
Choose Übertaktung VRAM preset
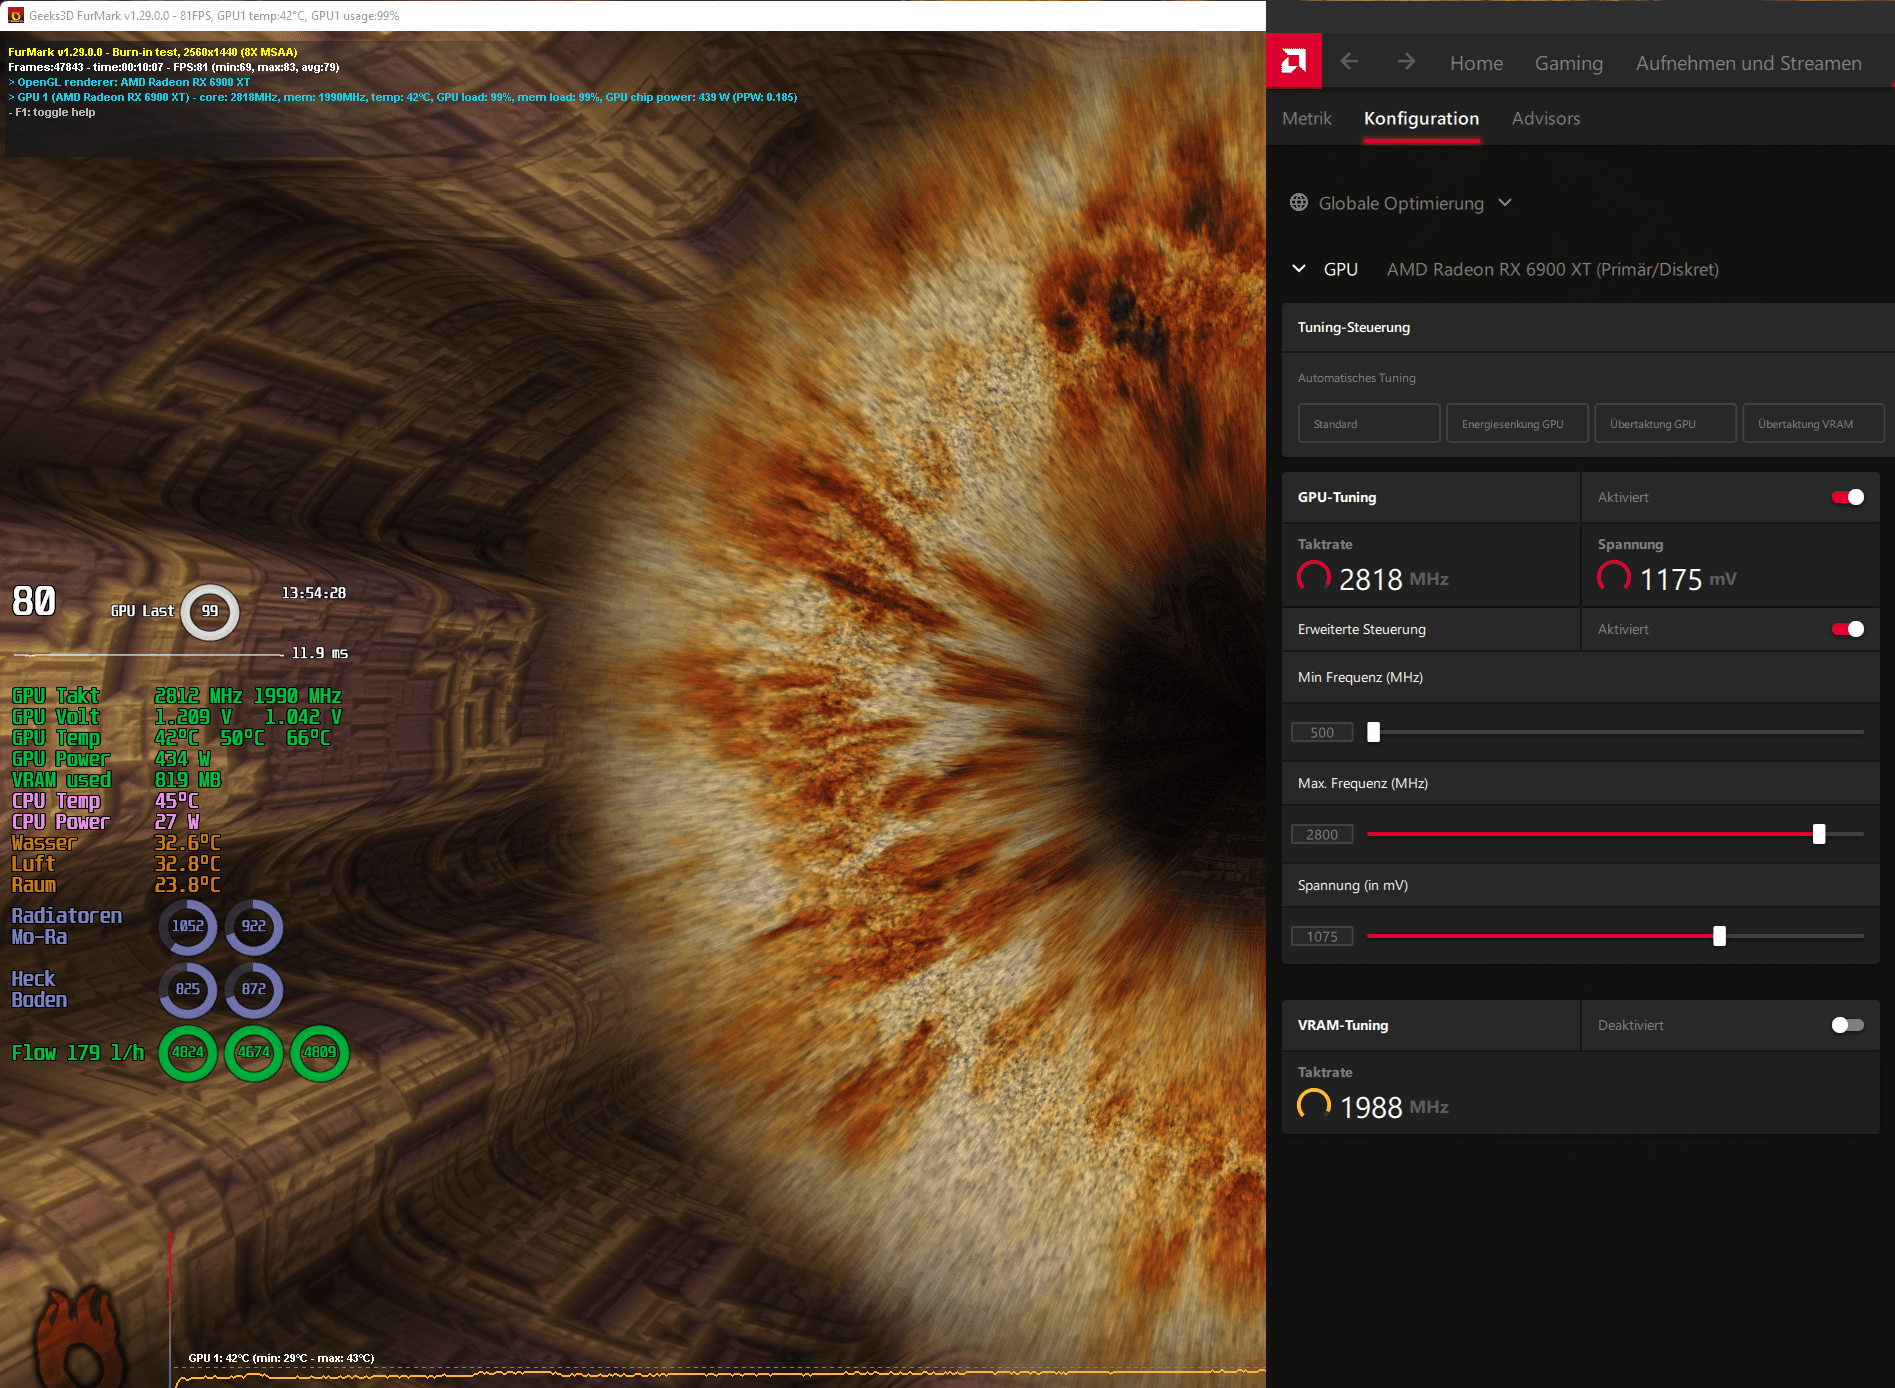[1813, 423]
